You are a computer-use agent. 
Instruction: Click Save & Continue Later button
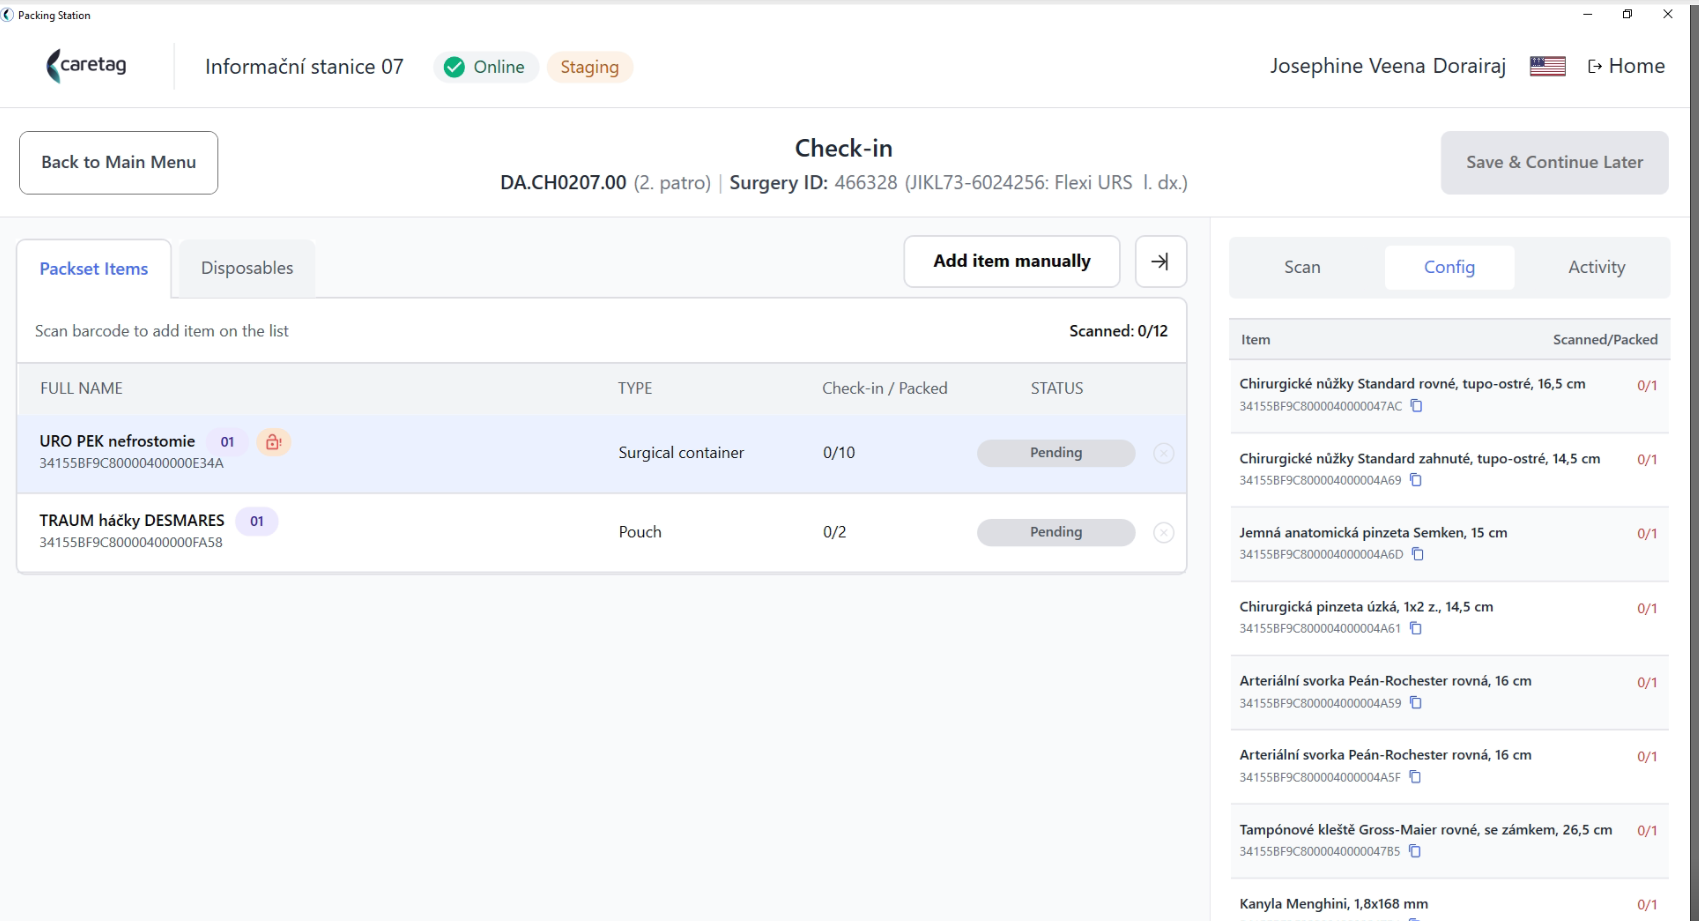pos(1554,163)
